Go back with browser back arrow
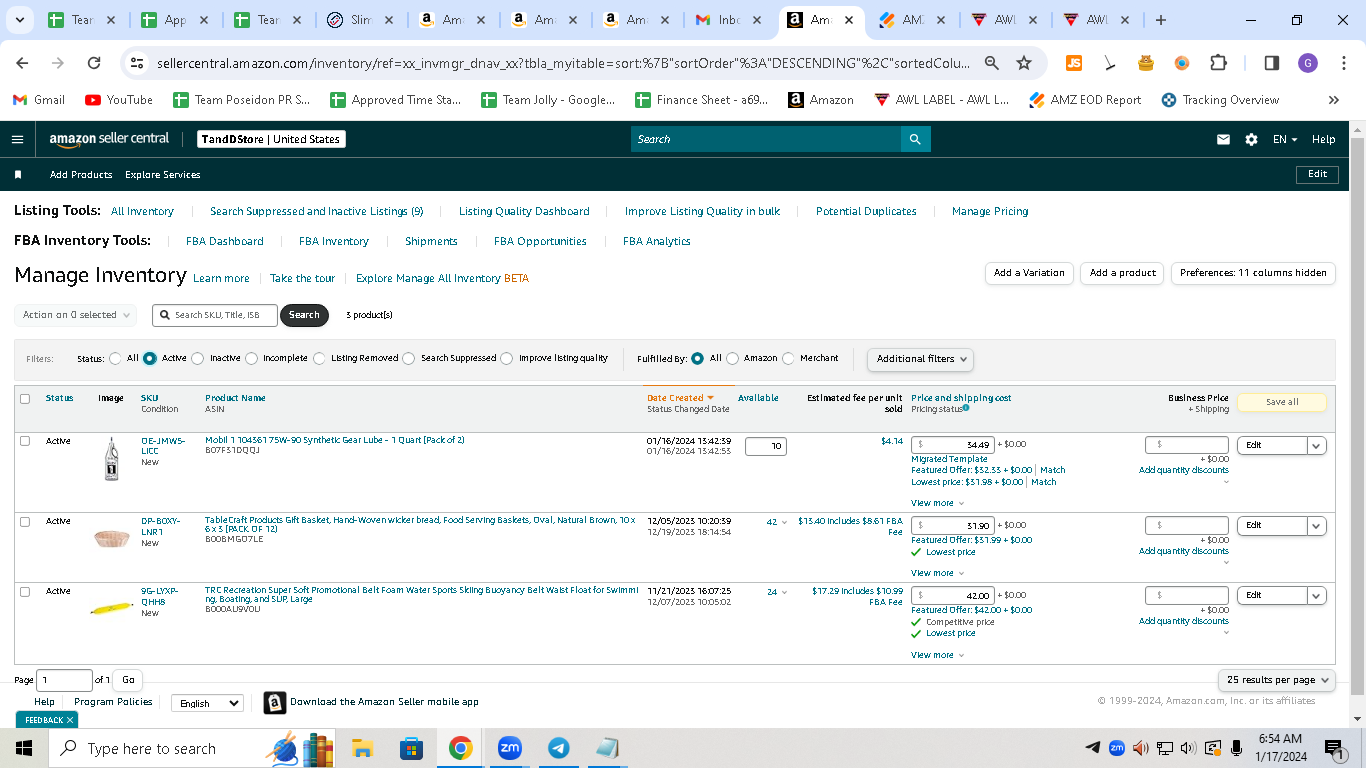The image size is (1366, 768). click(x=22, y=63)
